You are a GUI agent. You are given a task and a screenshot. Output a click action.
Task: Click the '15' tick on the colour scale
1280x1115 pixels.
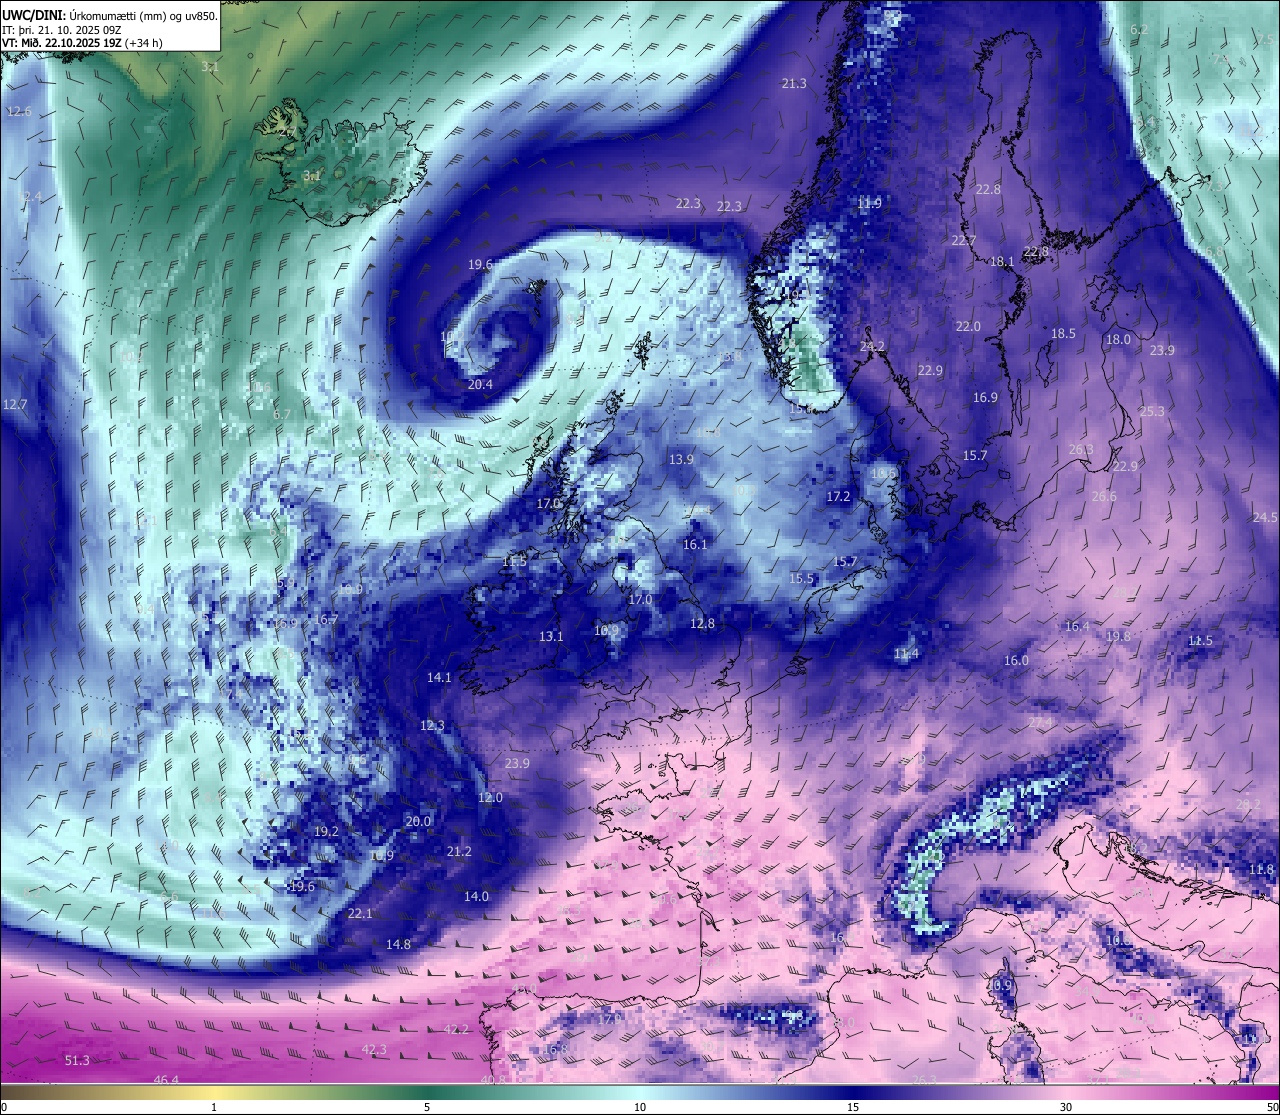(853, 1107)
